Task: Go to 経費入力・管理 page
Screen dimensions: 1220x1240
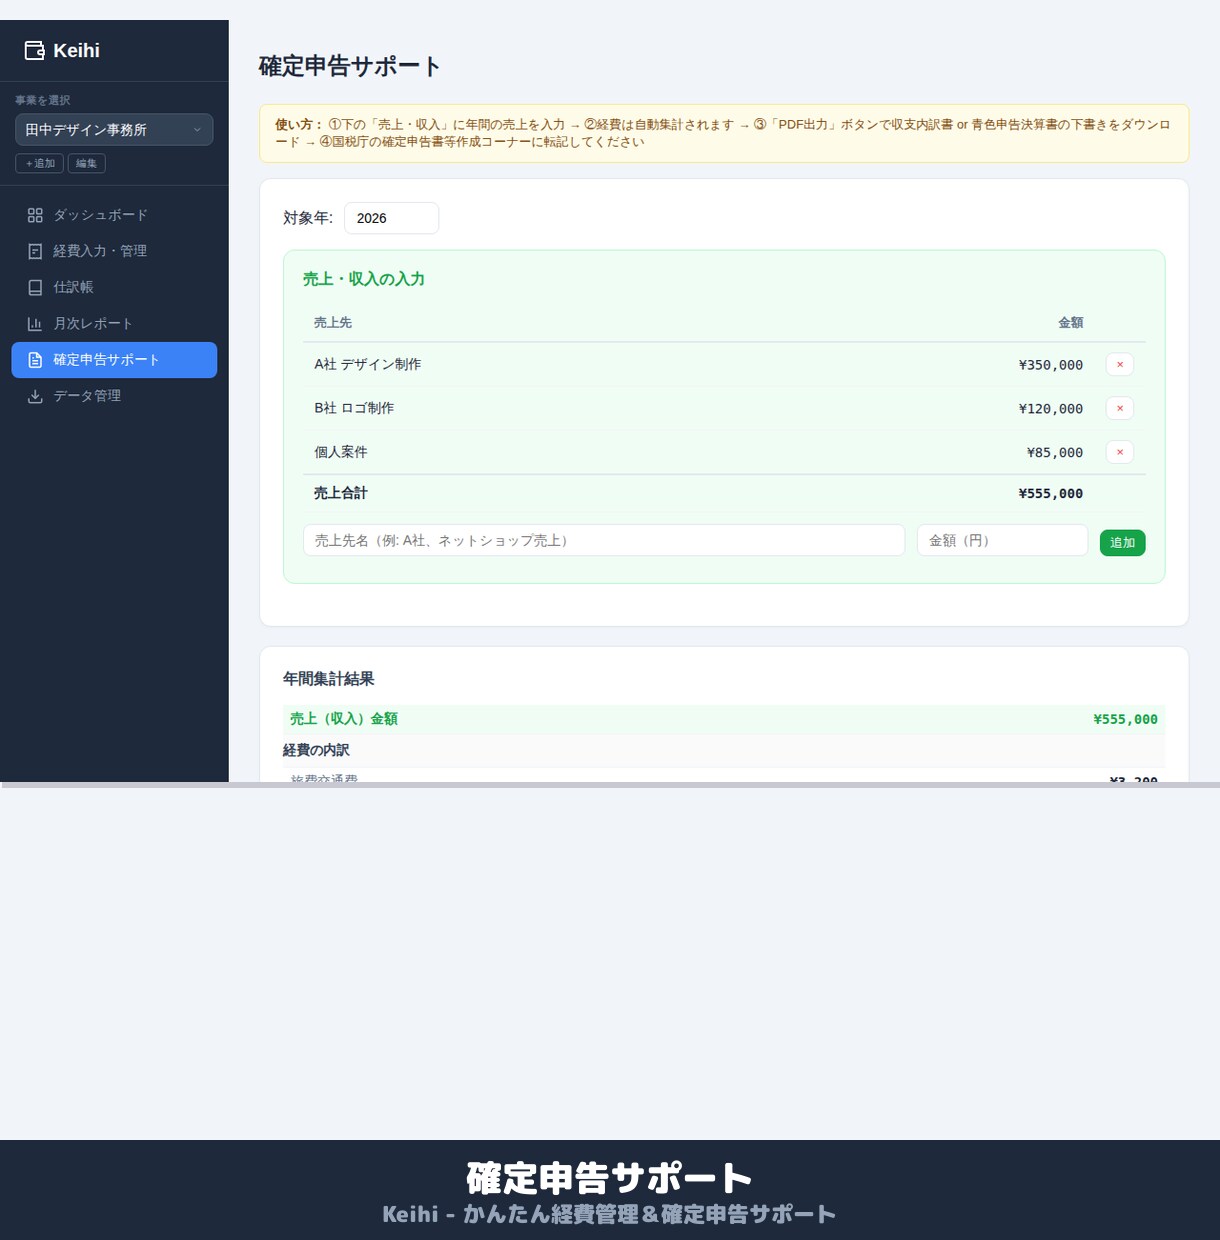Action: pyautogui.click(x=114, y=251)
